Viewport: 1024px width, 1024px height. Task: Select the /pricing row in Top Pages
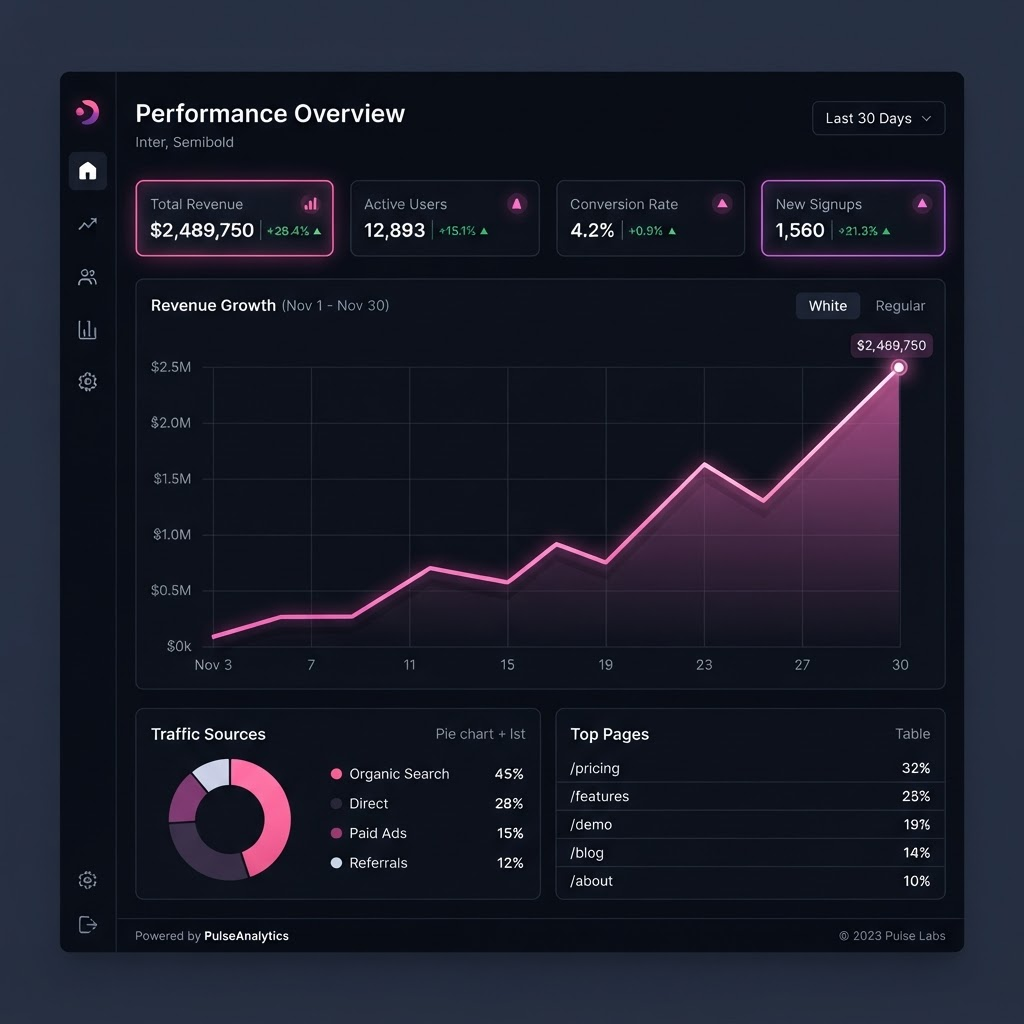coord(750,768)
